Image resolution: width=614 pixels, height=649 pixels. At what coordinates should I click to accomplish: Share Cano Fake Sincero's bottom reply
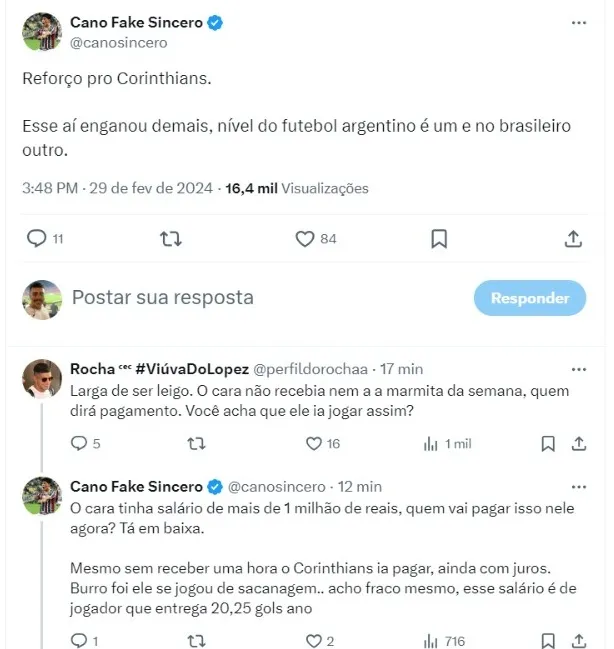(x=578, y=640)
